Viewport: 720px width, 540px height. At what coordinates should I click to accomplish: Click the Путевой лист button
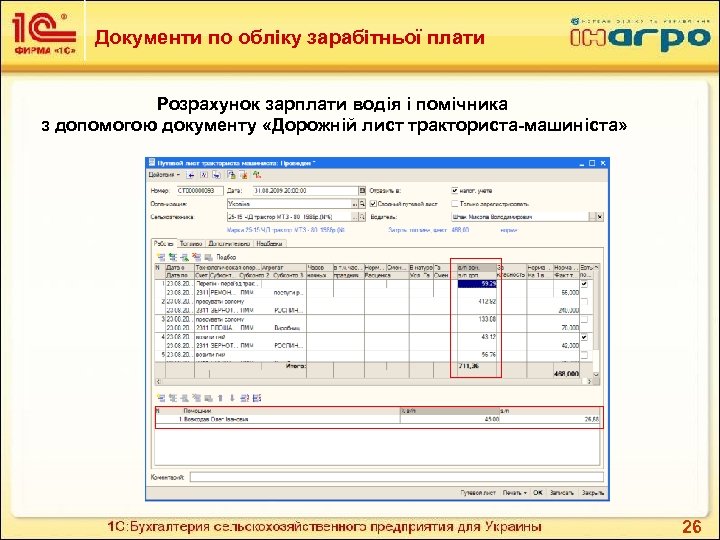pyautogui.click(x=478, y=493)
